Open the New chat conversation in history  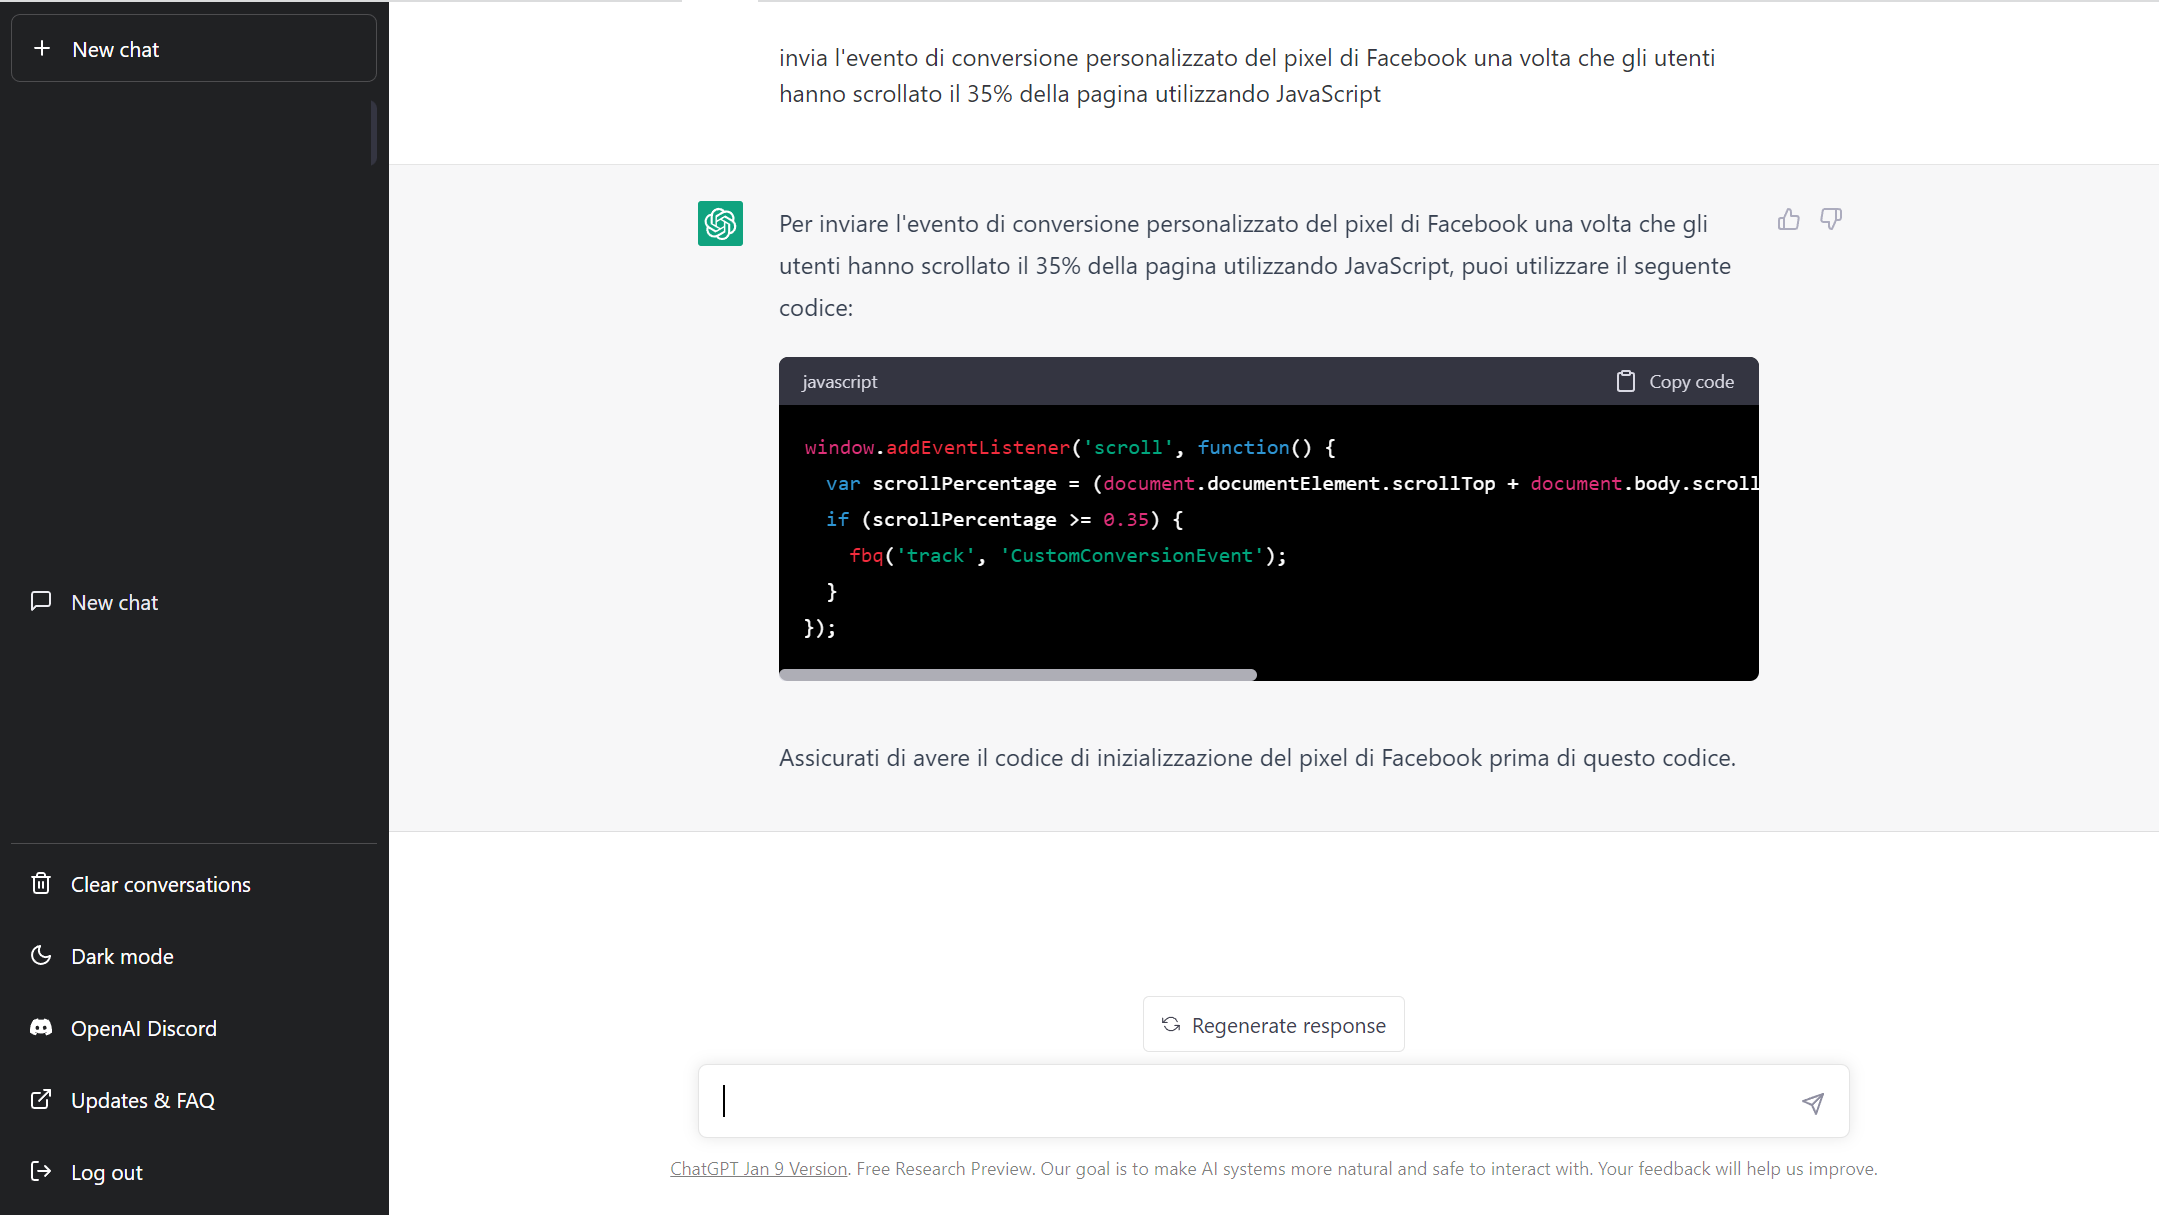115,602
